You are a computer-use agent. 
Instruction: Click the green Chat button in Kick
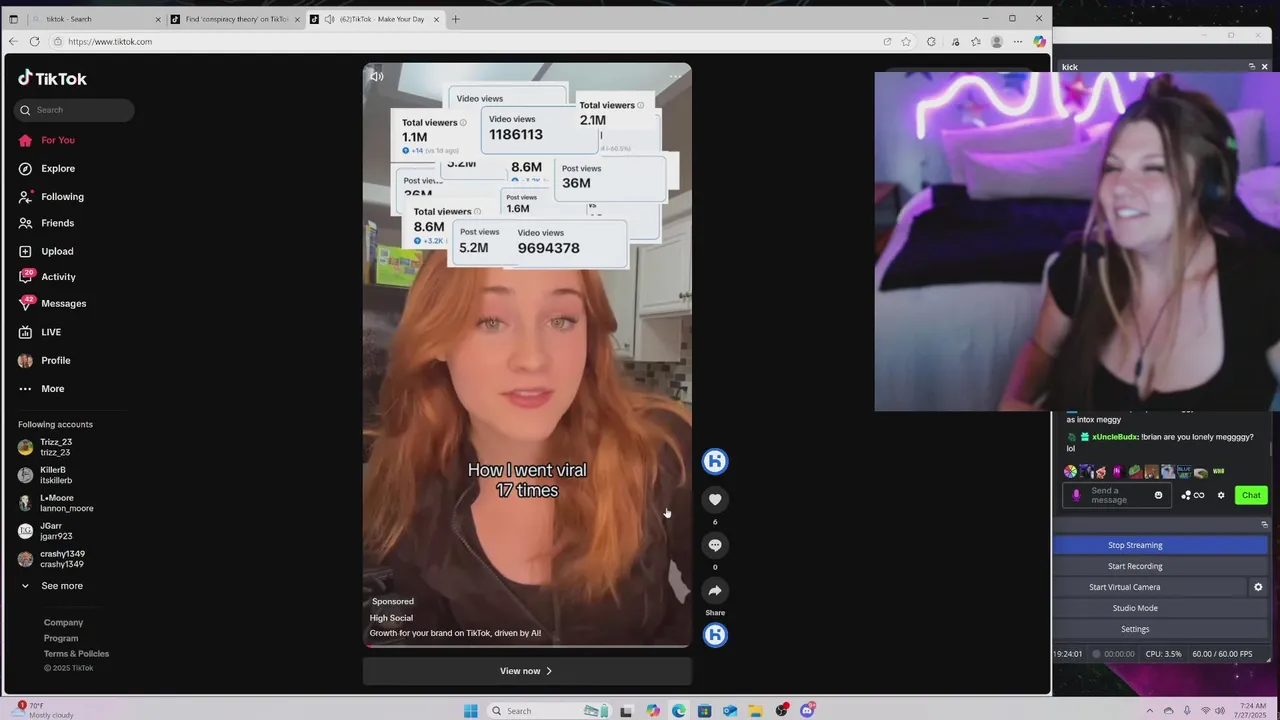1251,495
